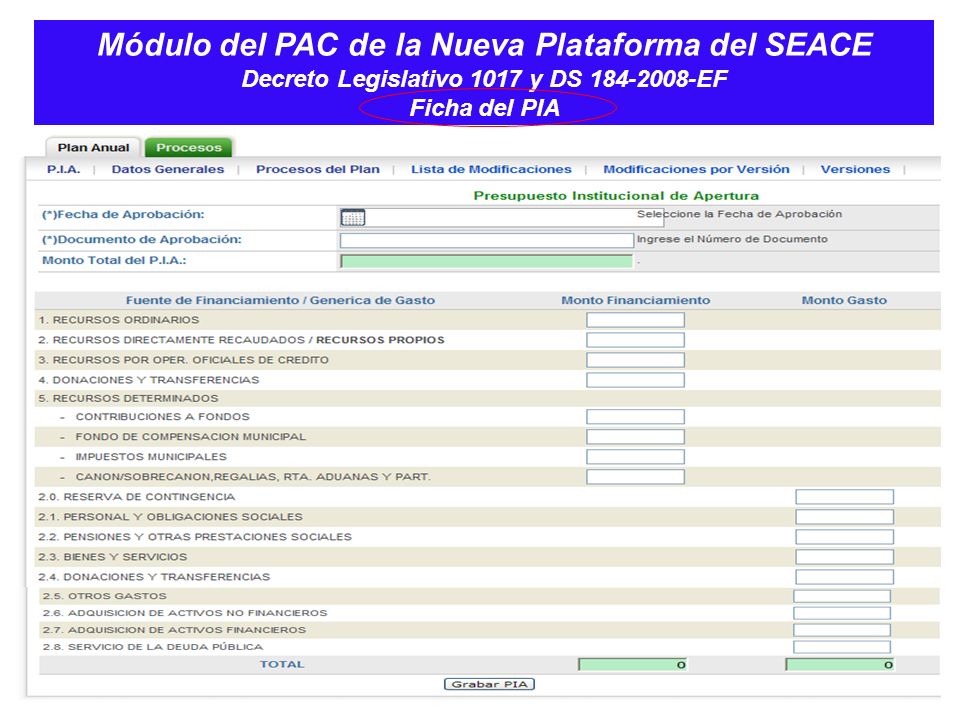Click Fondo de Compensacion Municipal field
This screenshot has height=720, width=960.
(x=636, y=437)
